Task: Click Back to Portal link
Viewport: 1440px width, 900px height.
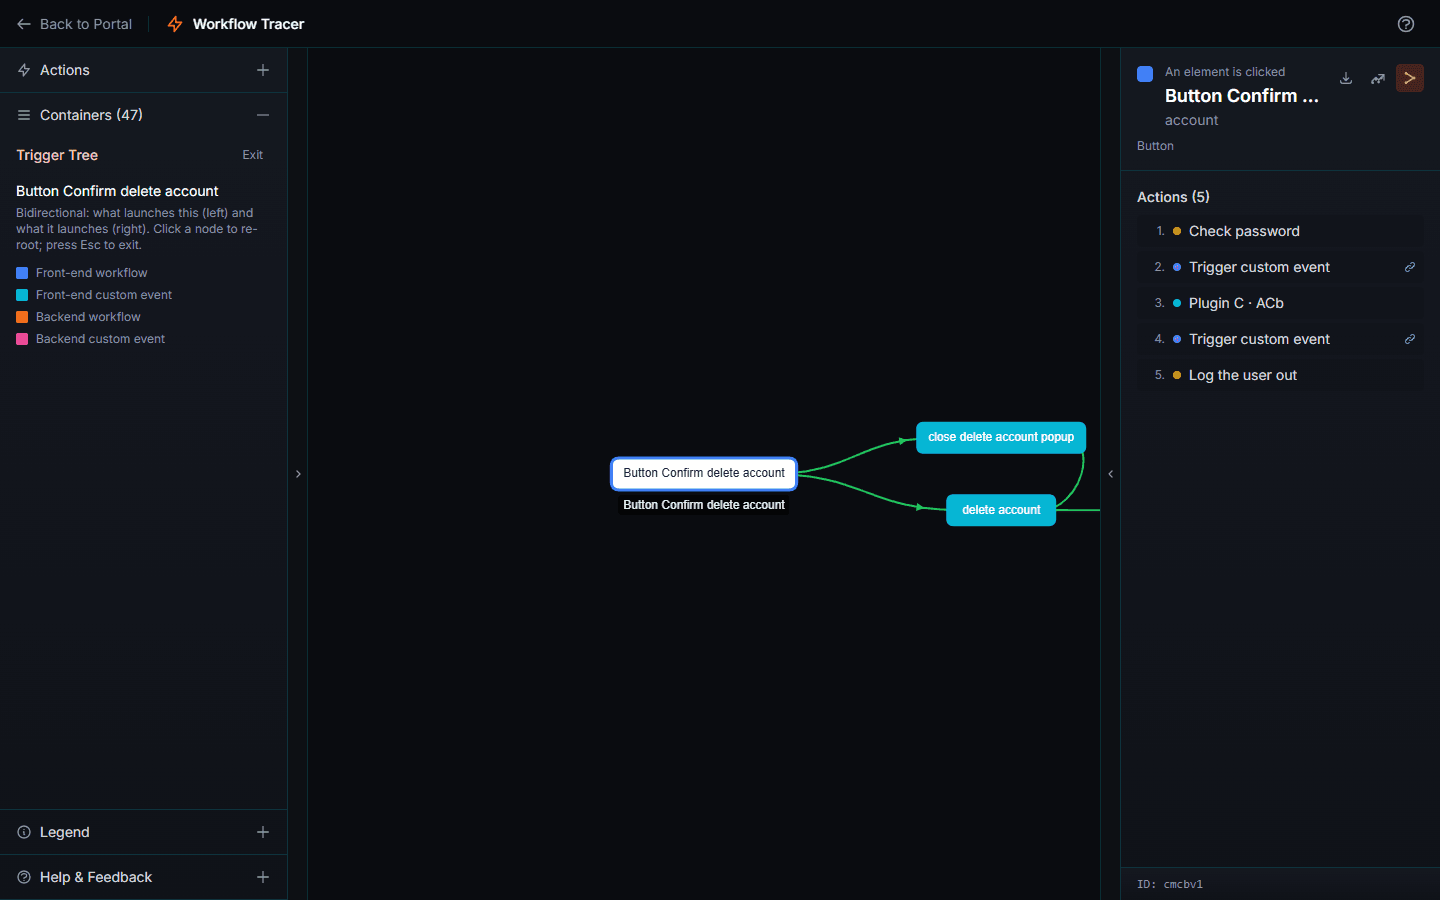Action: [74, 24]
